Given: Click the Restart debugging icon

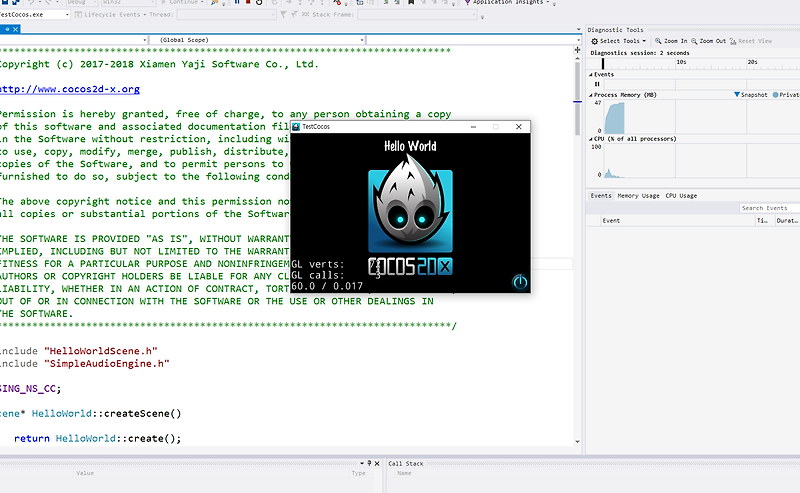Looking at the screenshot, I should [x=259, y=2].
